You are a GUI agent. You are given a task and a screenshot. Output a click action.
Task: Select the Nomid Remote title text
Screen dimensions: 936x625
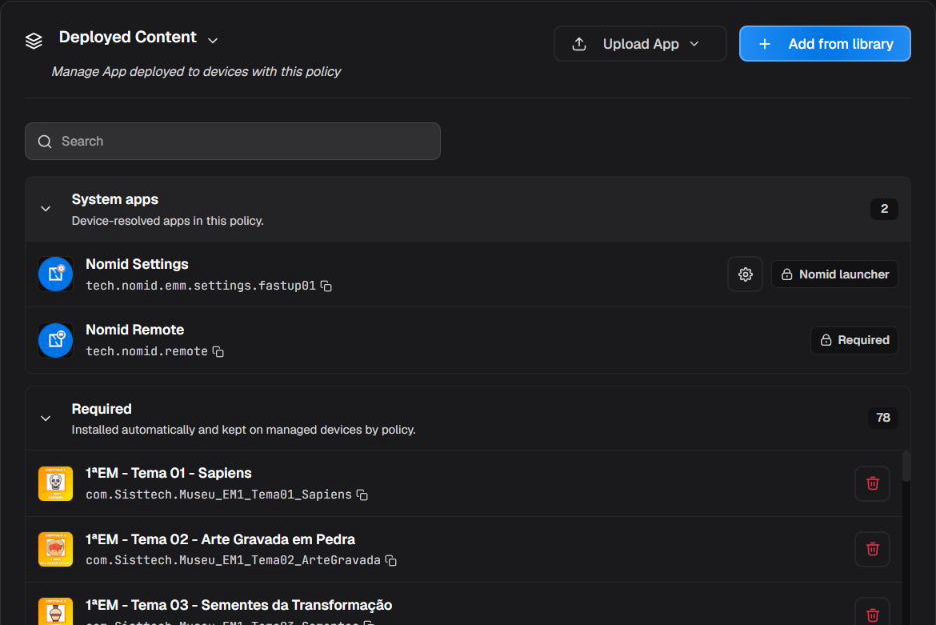point(135,330)
